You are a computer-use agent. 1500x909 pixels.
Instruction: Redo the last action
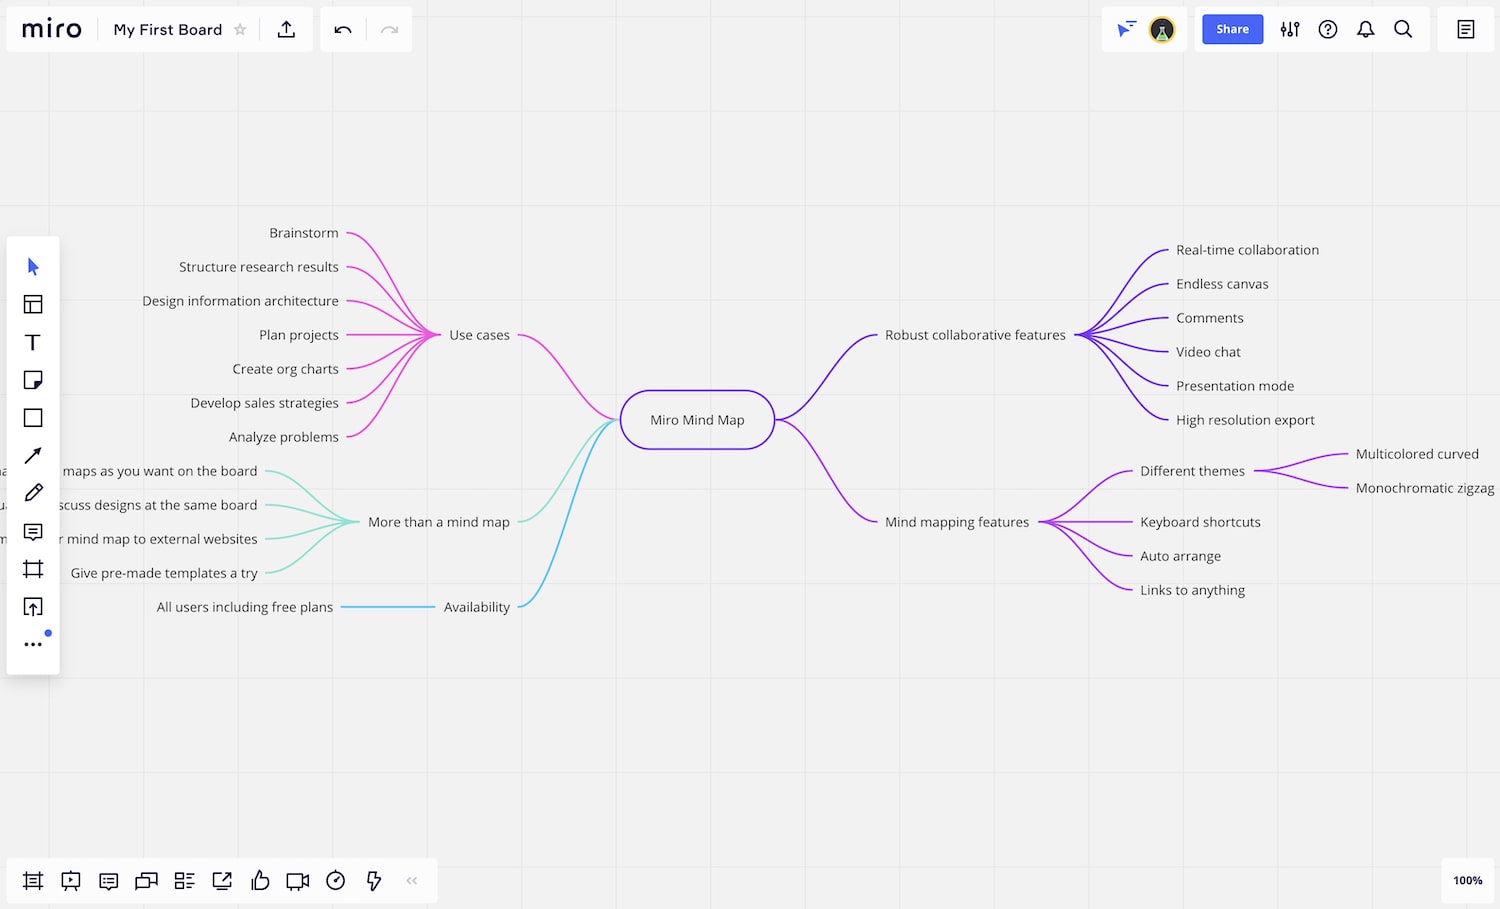click(389, 29)
